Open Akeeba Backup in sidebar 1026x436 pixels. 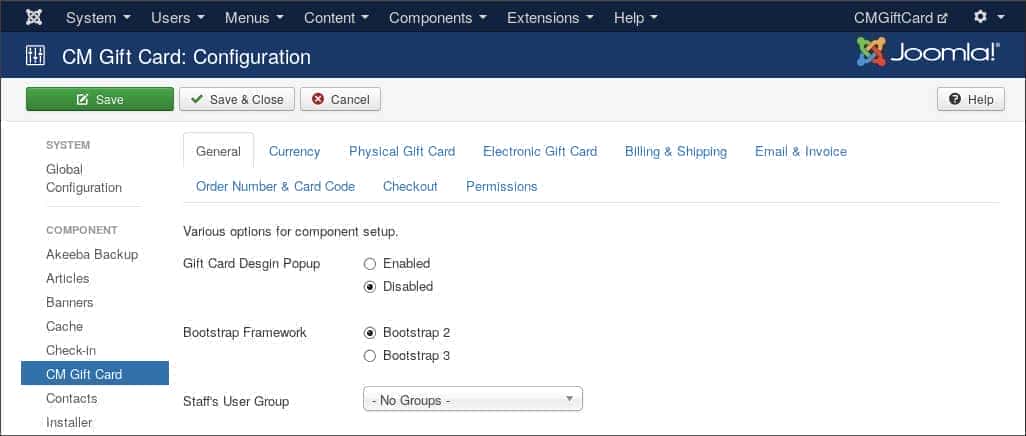92,254
